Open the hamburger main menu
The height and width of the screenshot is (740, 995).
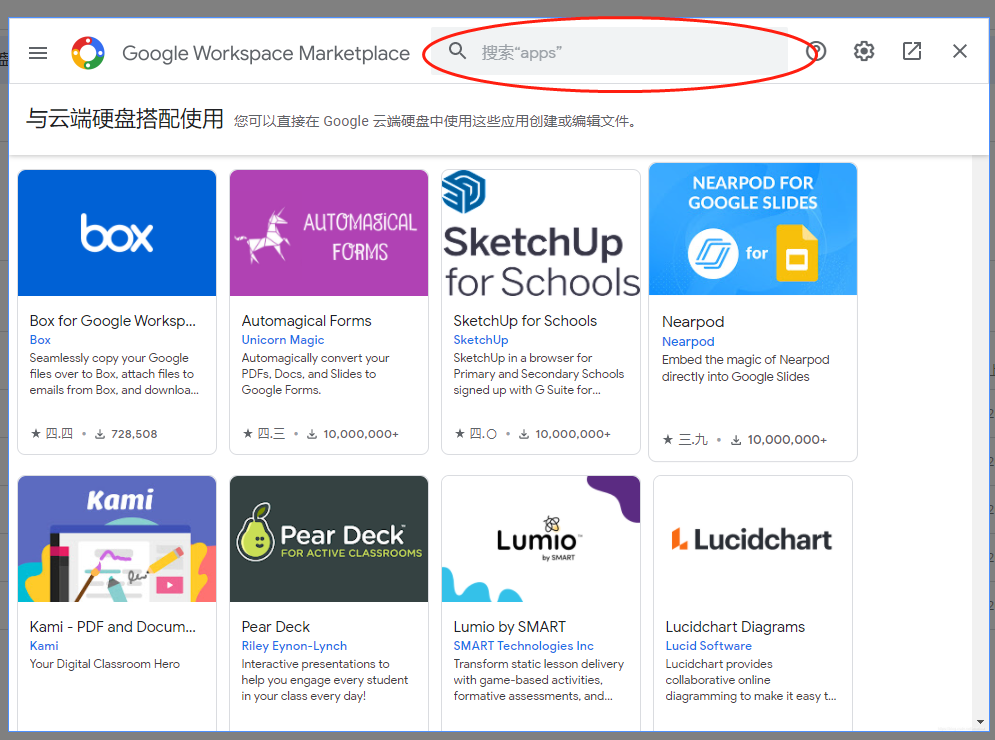coord(38,53)
